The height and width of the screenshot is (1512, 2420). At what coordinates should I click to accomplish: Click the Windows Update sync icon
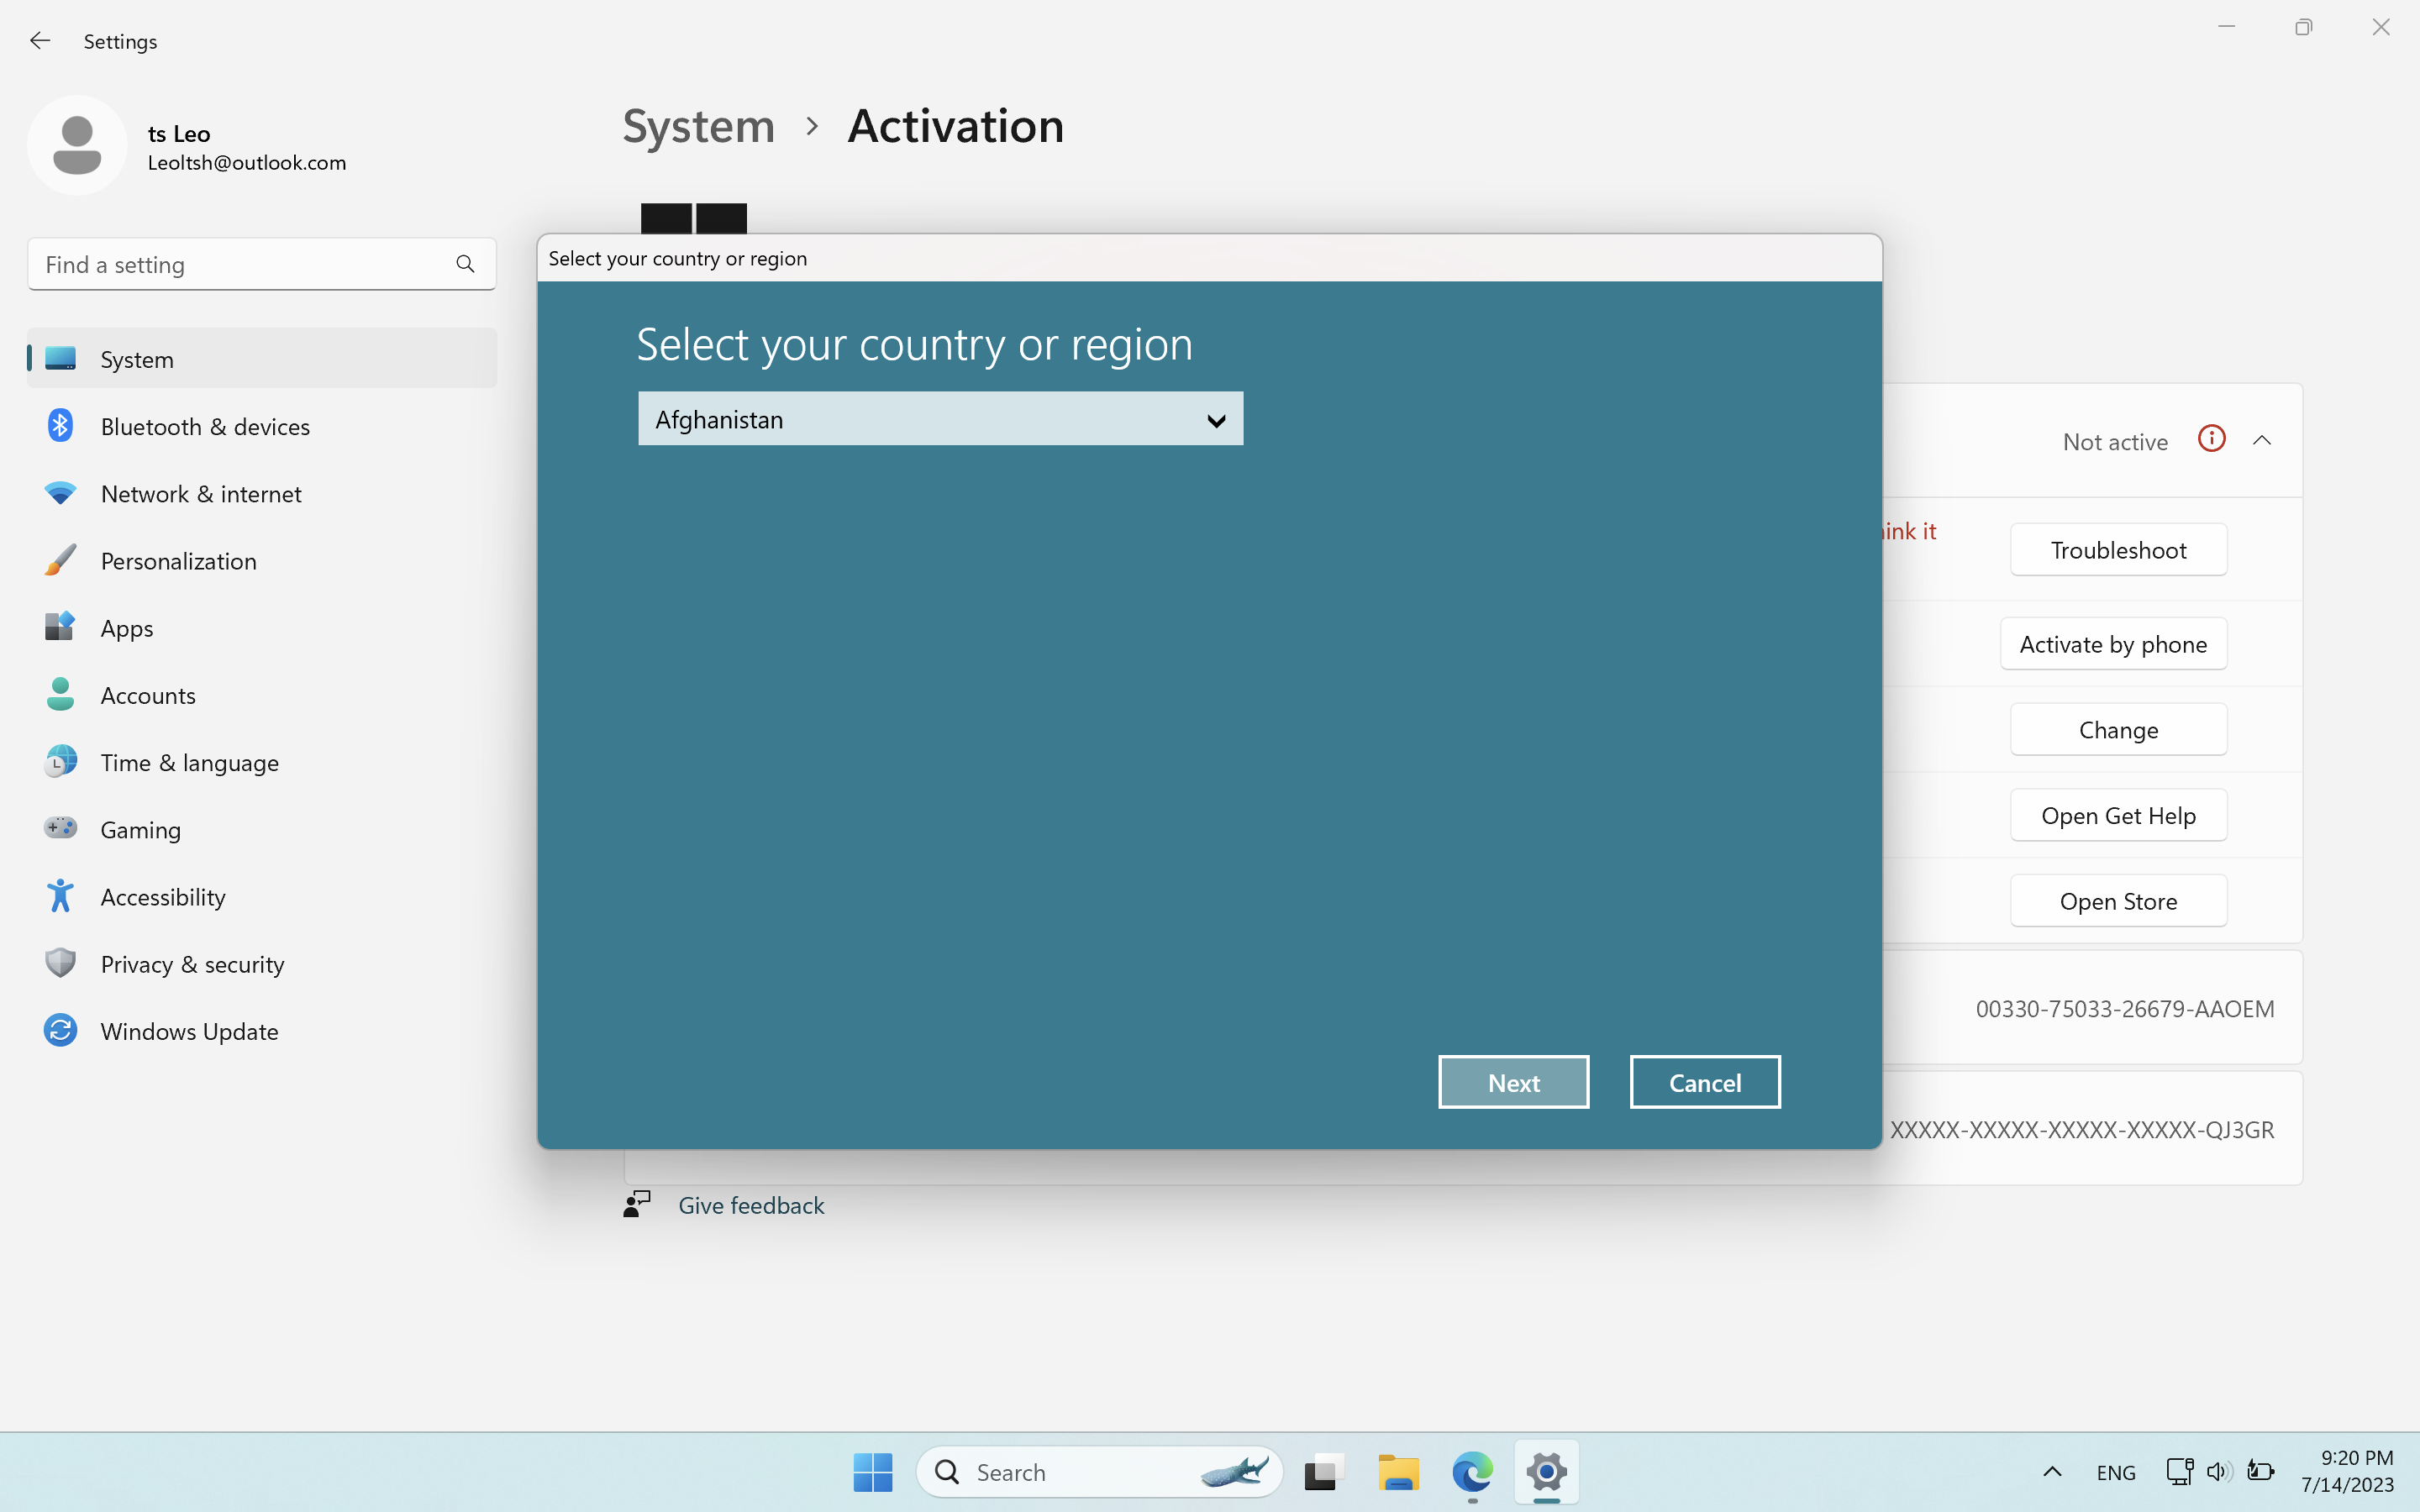pyautogui.click(x=60, y=1030)
